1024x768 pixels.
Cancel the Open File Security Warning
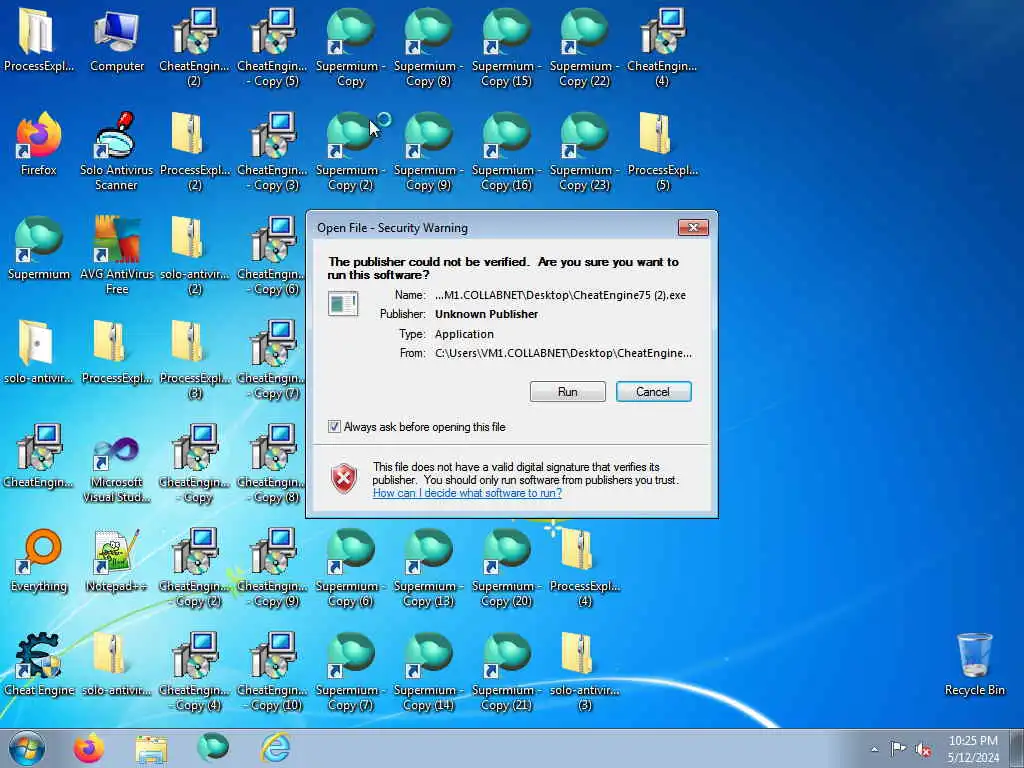pyautogui.click(x=653, y=392)
